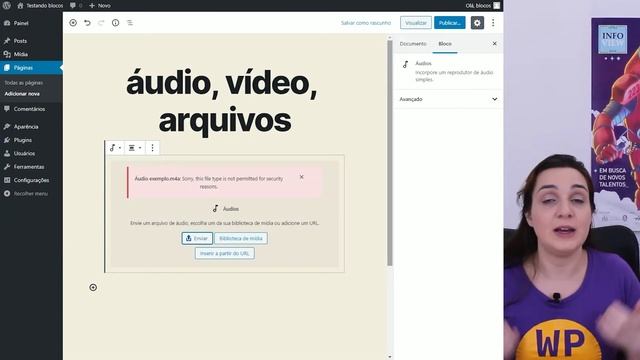The image size is (640, 360).
Task: Open Todas as páginas submenu link
Action: click(x=23, y=83)
